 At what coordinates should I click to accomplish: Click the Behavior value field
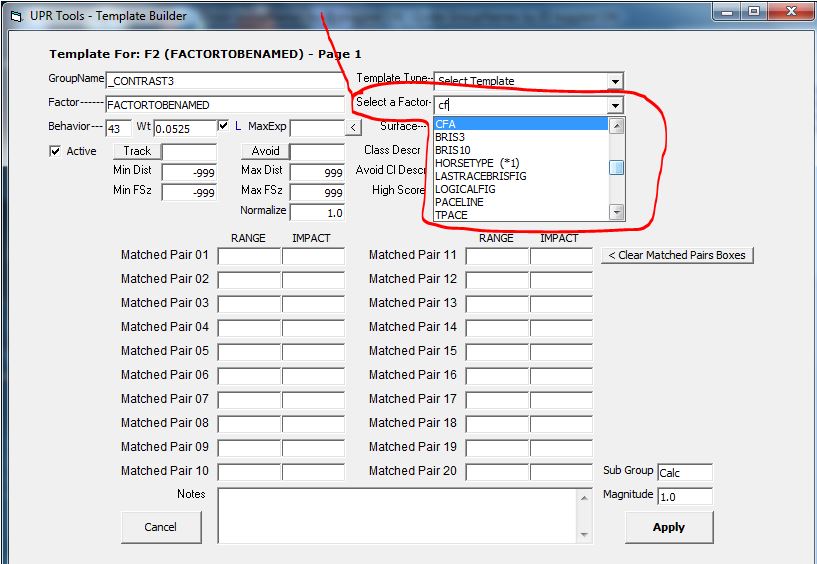coord(119,128)
